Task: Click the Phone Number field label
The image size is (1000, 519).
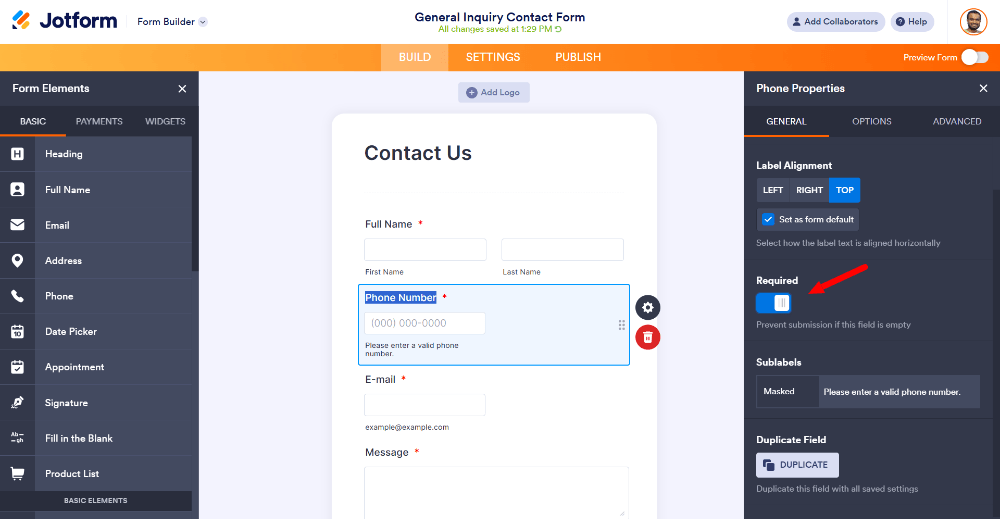Action: point(401,298)
